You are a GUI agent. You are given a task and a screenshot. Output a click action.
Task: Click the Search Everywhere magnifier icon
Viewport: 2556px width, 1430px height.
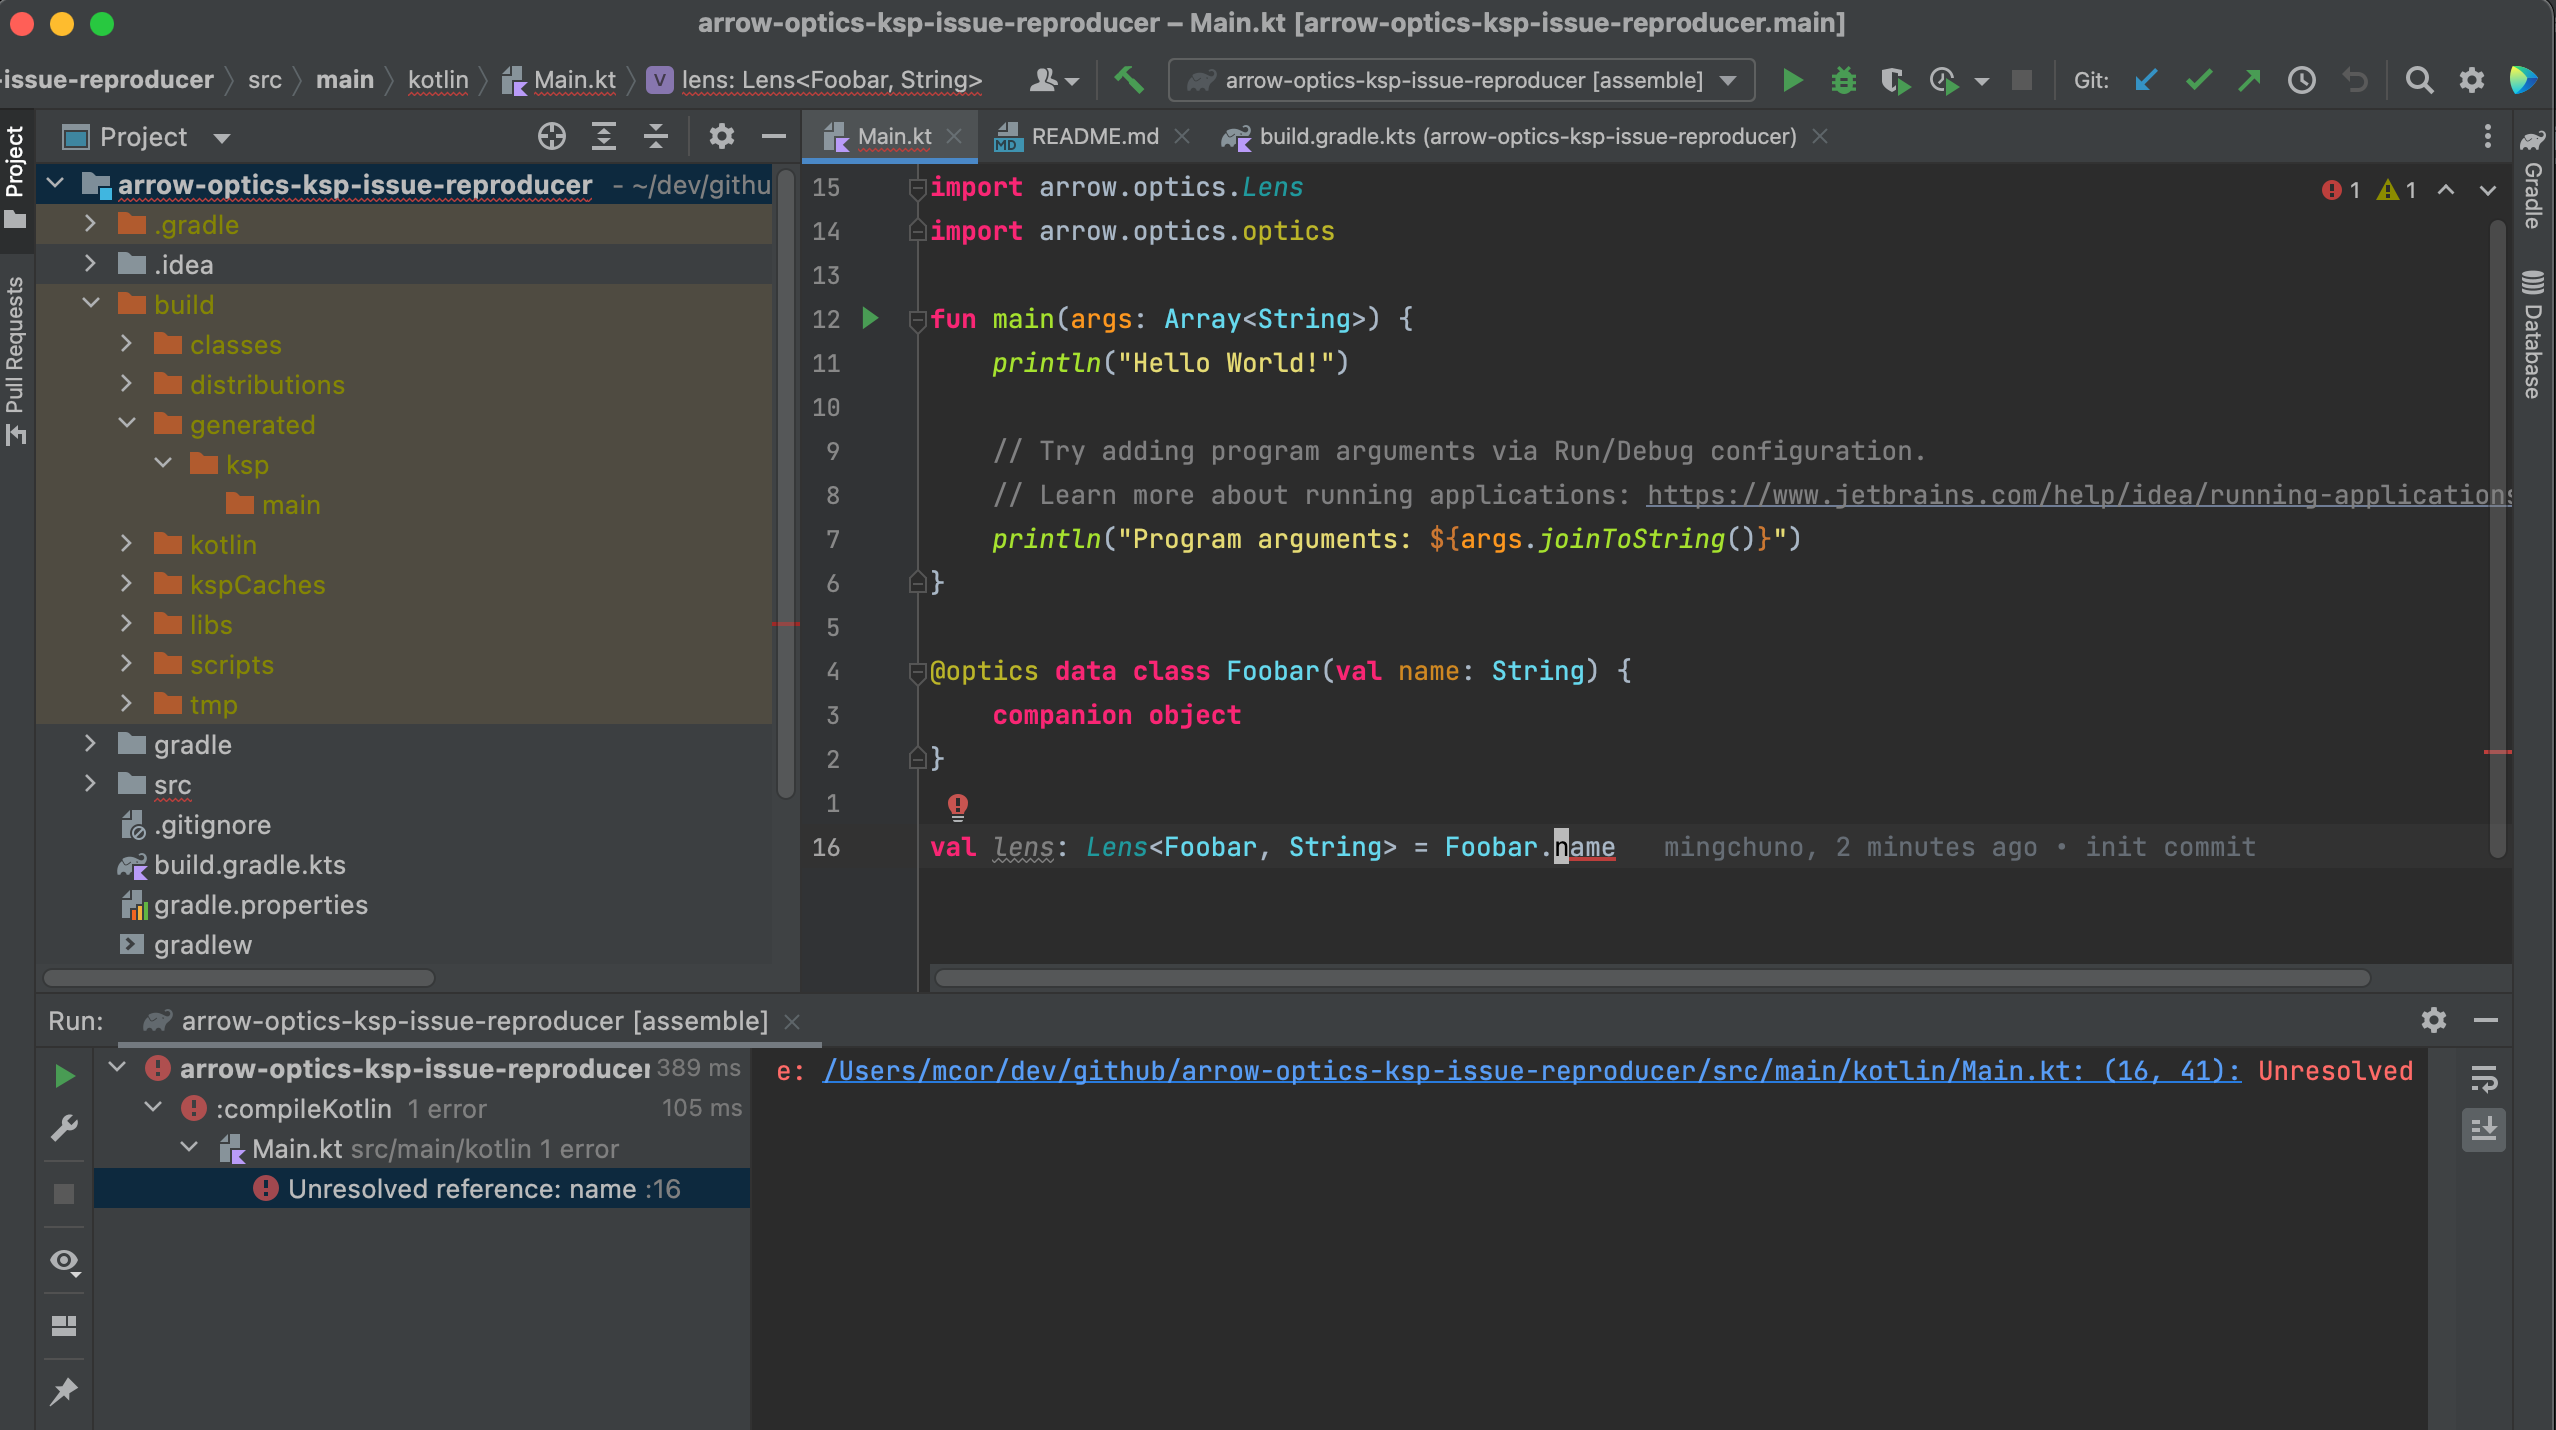point(2418,80)
